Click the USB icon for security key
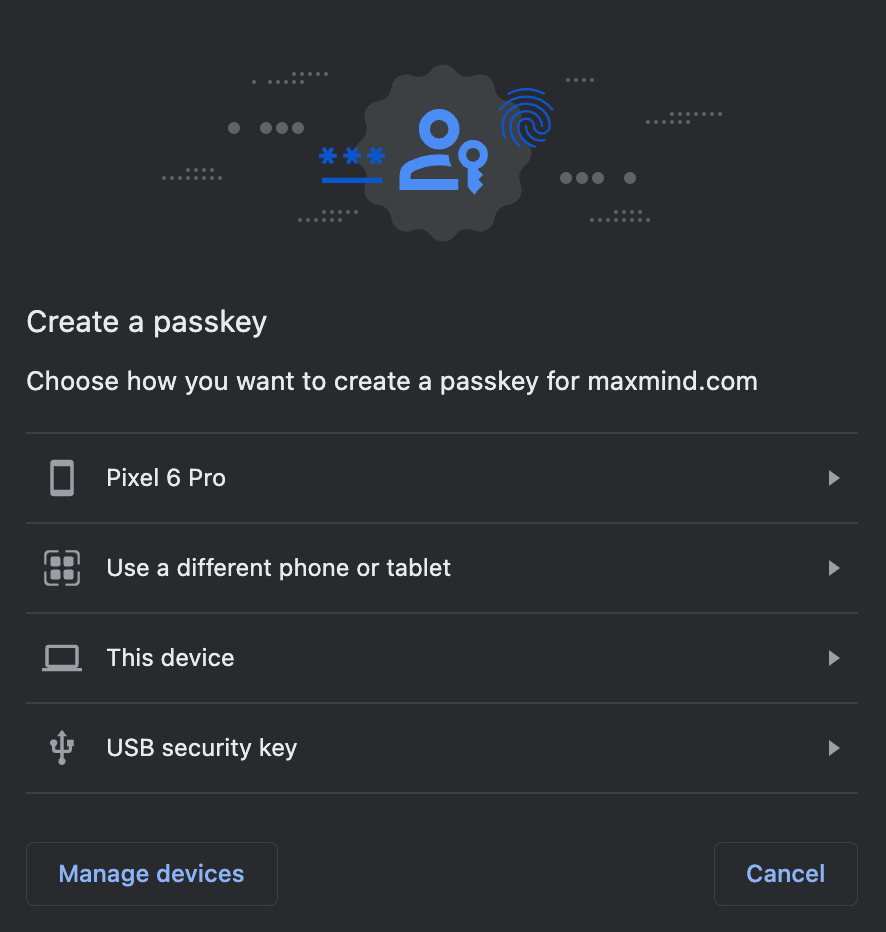Image resolution: width=886 pixels, height=932 pixels. coord(62,748)
